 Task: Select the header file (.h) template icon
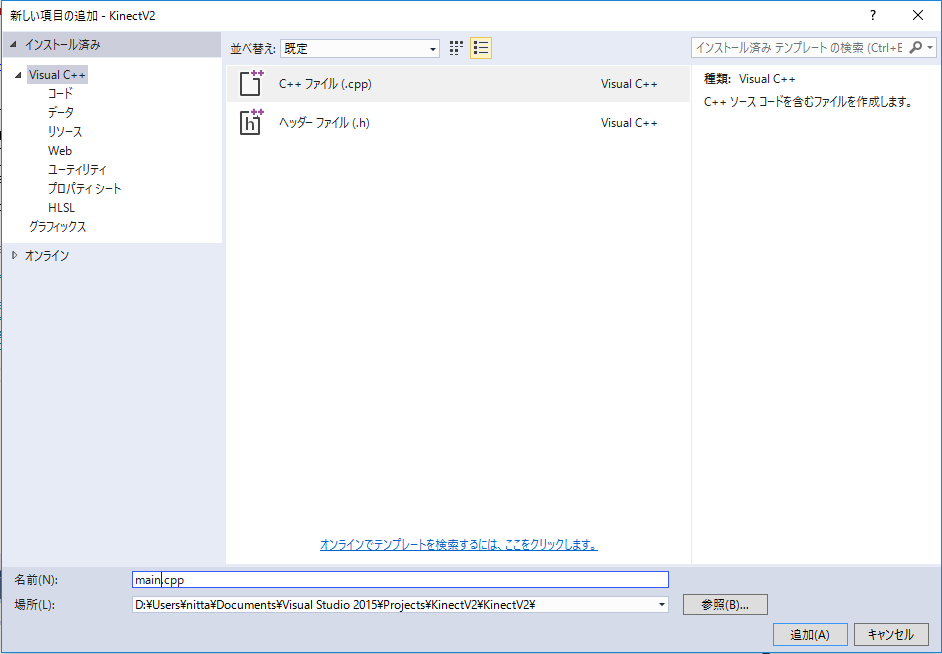[x=251, y=122]
